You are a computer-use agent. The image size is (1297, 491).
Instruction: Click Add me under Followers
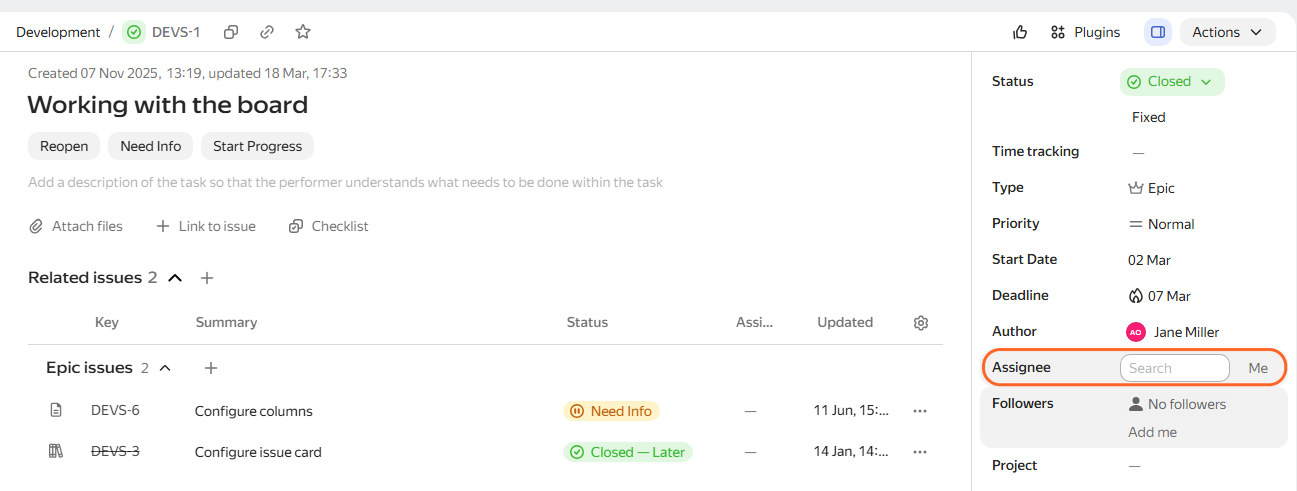point(1152,432)
